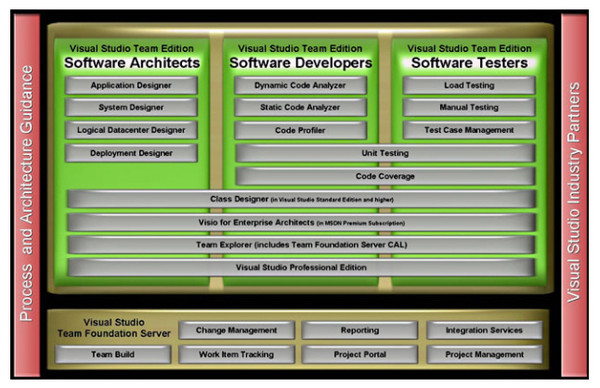Click Logical Datacenter Designer box

point(131,130)
